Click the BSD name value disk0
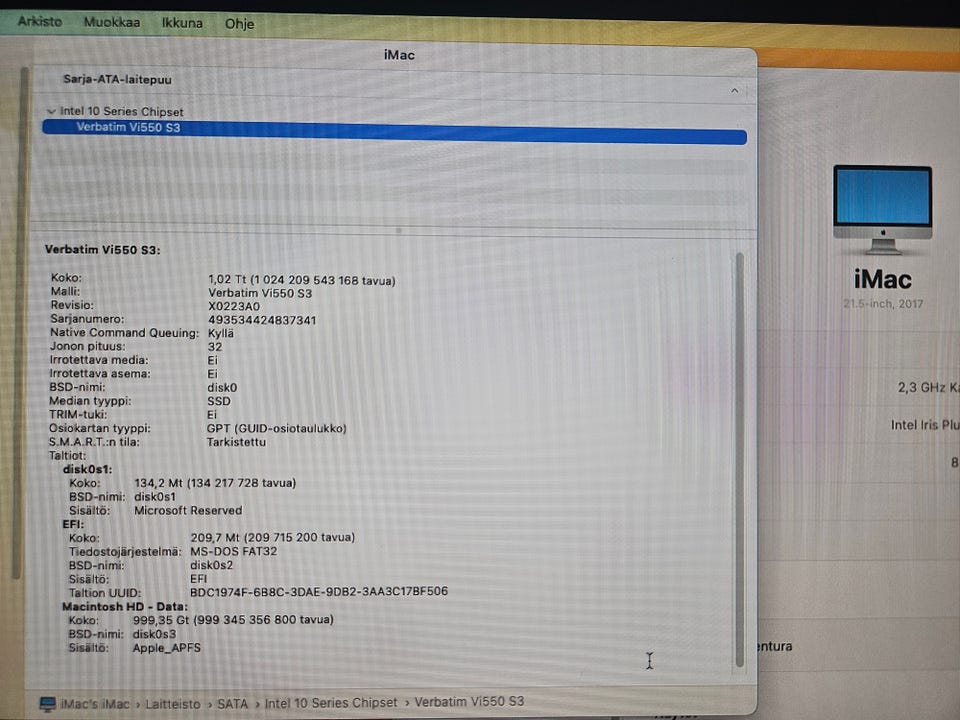Image resolution: width=960 pixels, height=720 pixels. (x=222, y=388)
